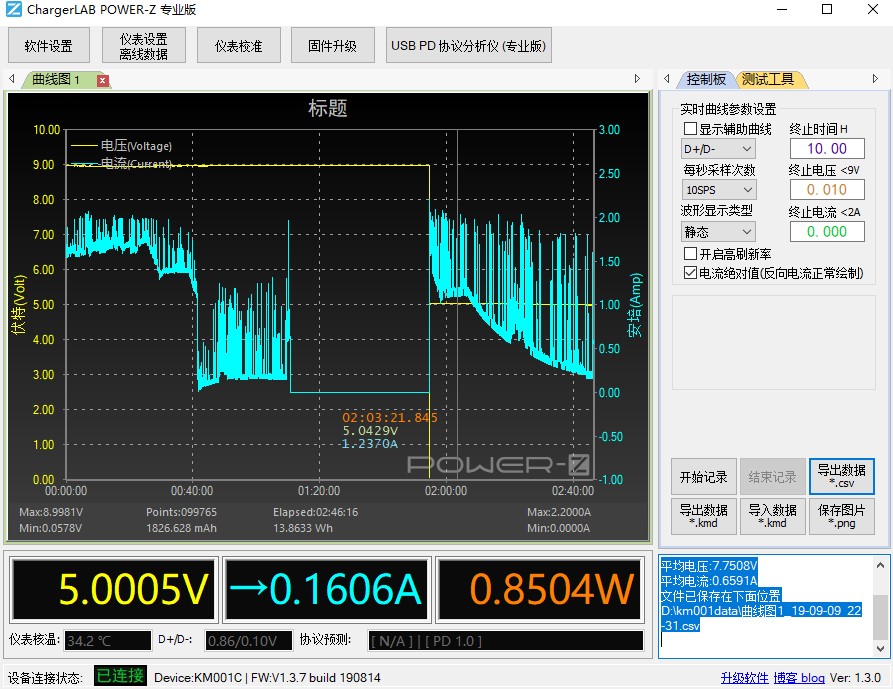Open the 博客 blog link

point(799,678)
